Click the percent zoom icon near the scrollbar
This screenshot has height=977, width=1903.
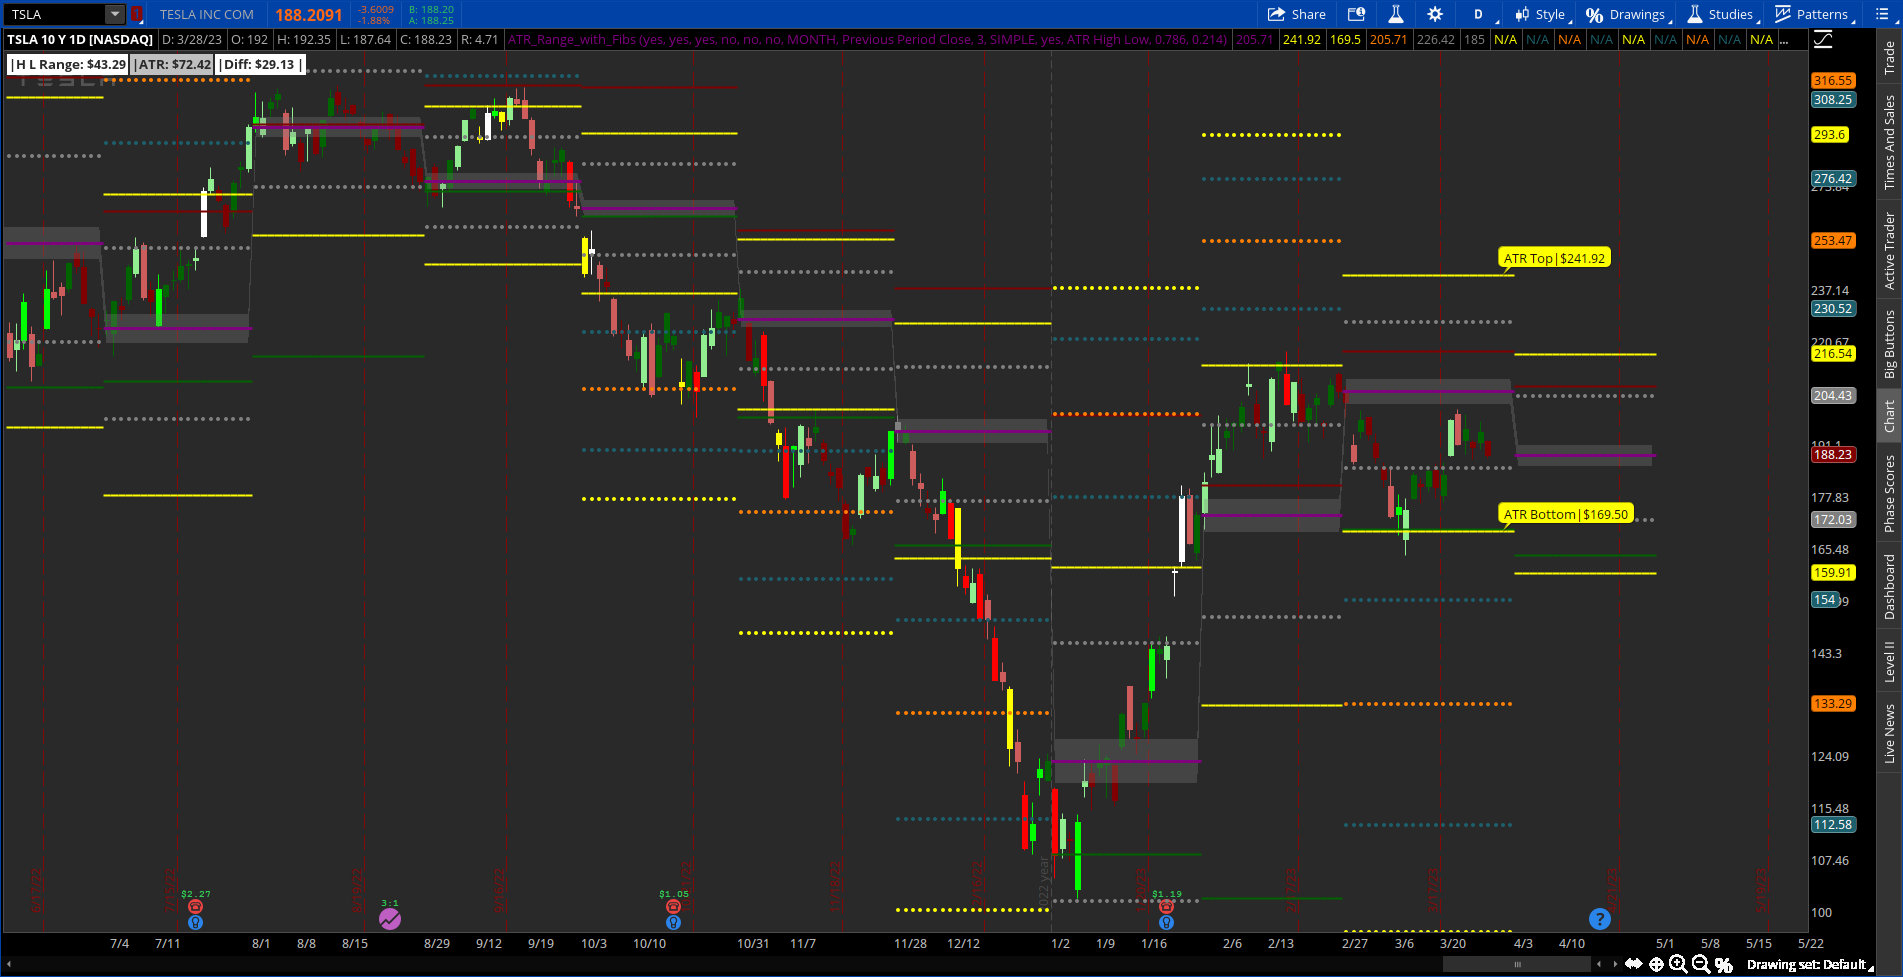1724,964
